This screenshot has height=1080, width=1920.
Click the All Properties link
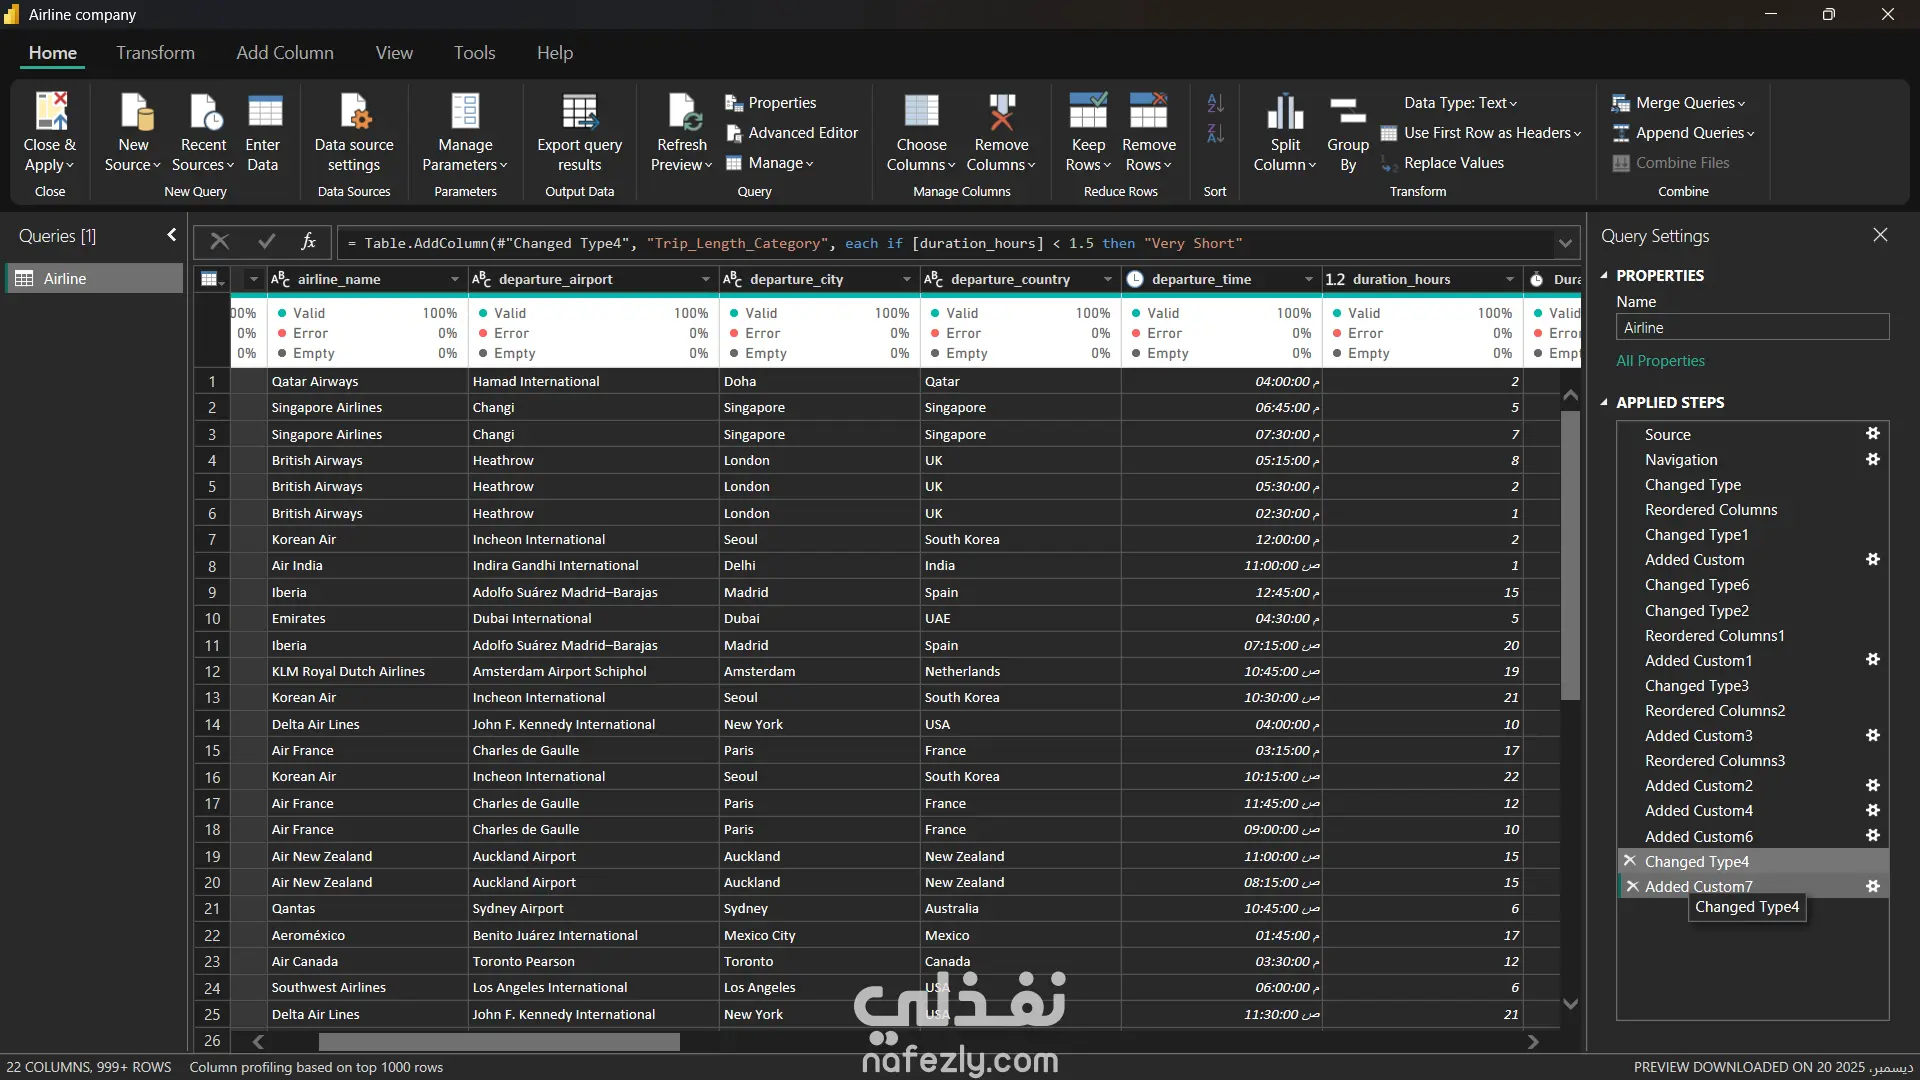click(1660, 361)
